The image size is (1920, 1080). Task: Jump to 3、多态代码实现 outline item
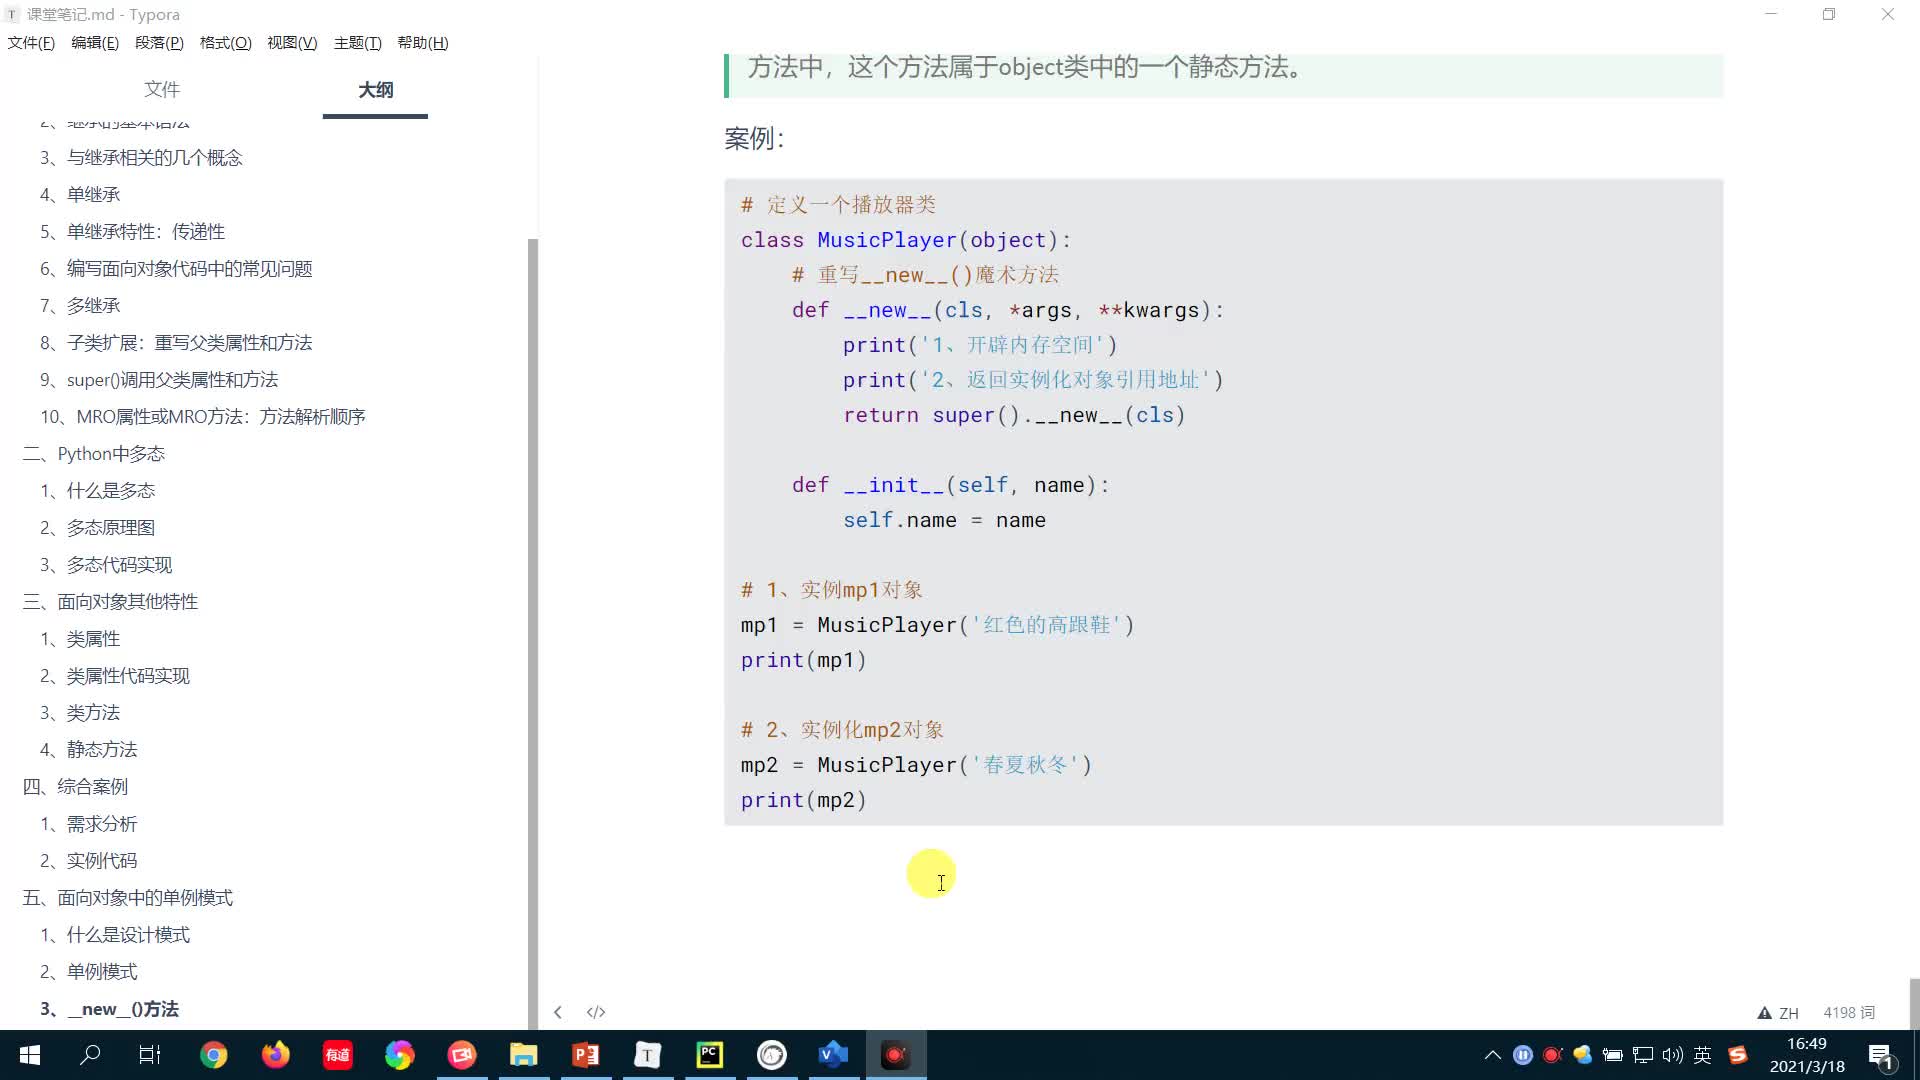point(106,565)
